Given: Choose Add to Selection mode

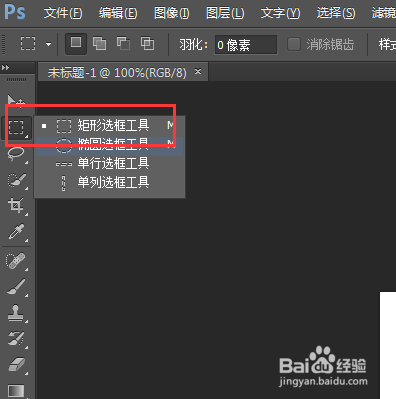Looking at the screenshot, I should [99, 44].
